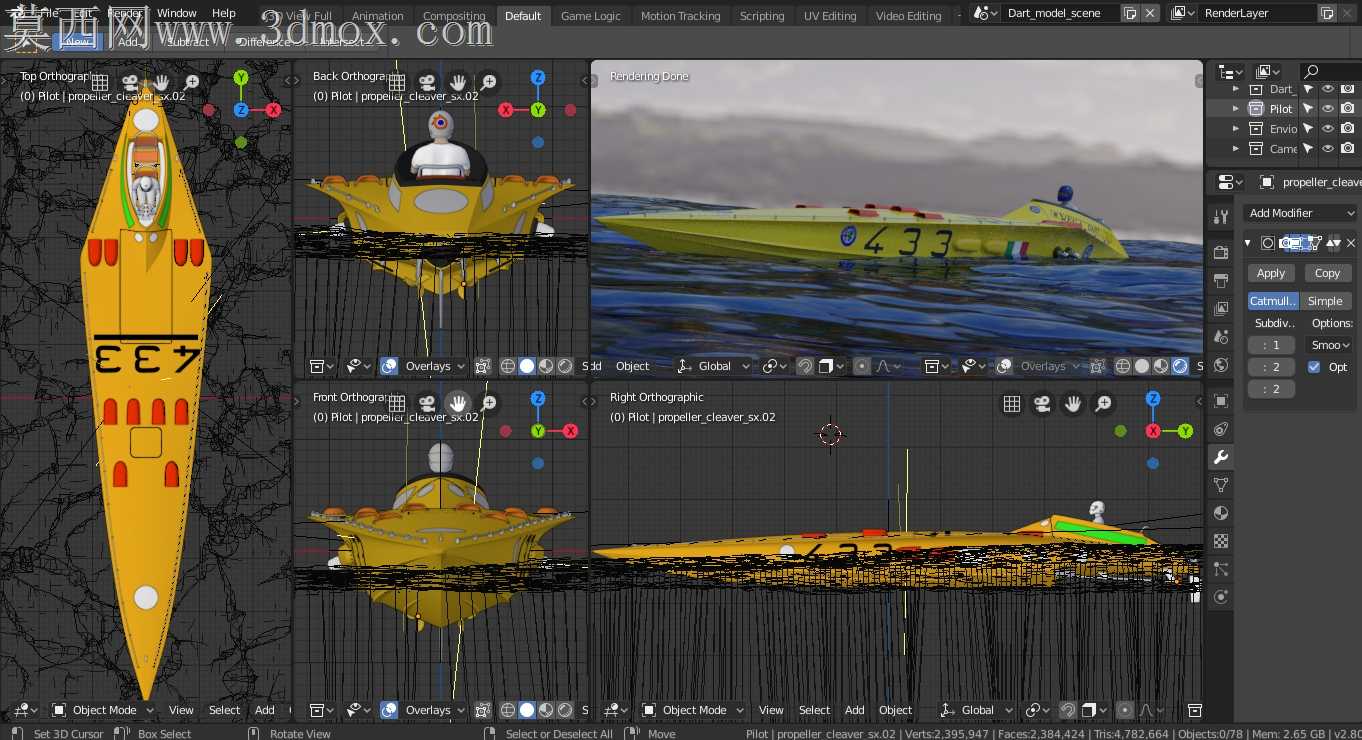Click subdivision value field showing 1
This screenshot has width=1362, height=740.
[x=1271, y=345]
